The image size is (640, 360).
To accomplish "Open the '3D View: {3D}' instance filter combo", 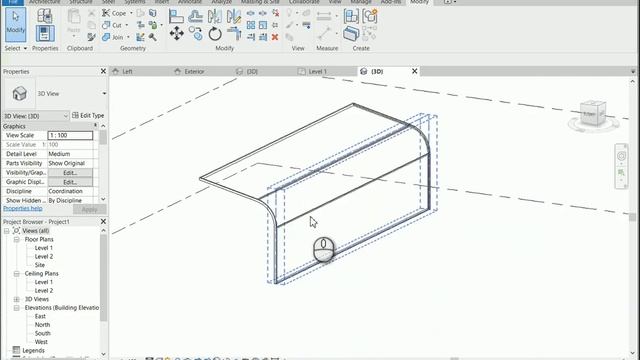I will pos(36,116).
